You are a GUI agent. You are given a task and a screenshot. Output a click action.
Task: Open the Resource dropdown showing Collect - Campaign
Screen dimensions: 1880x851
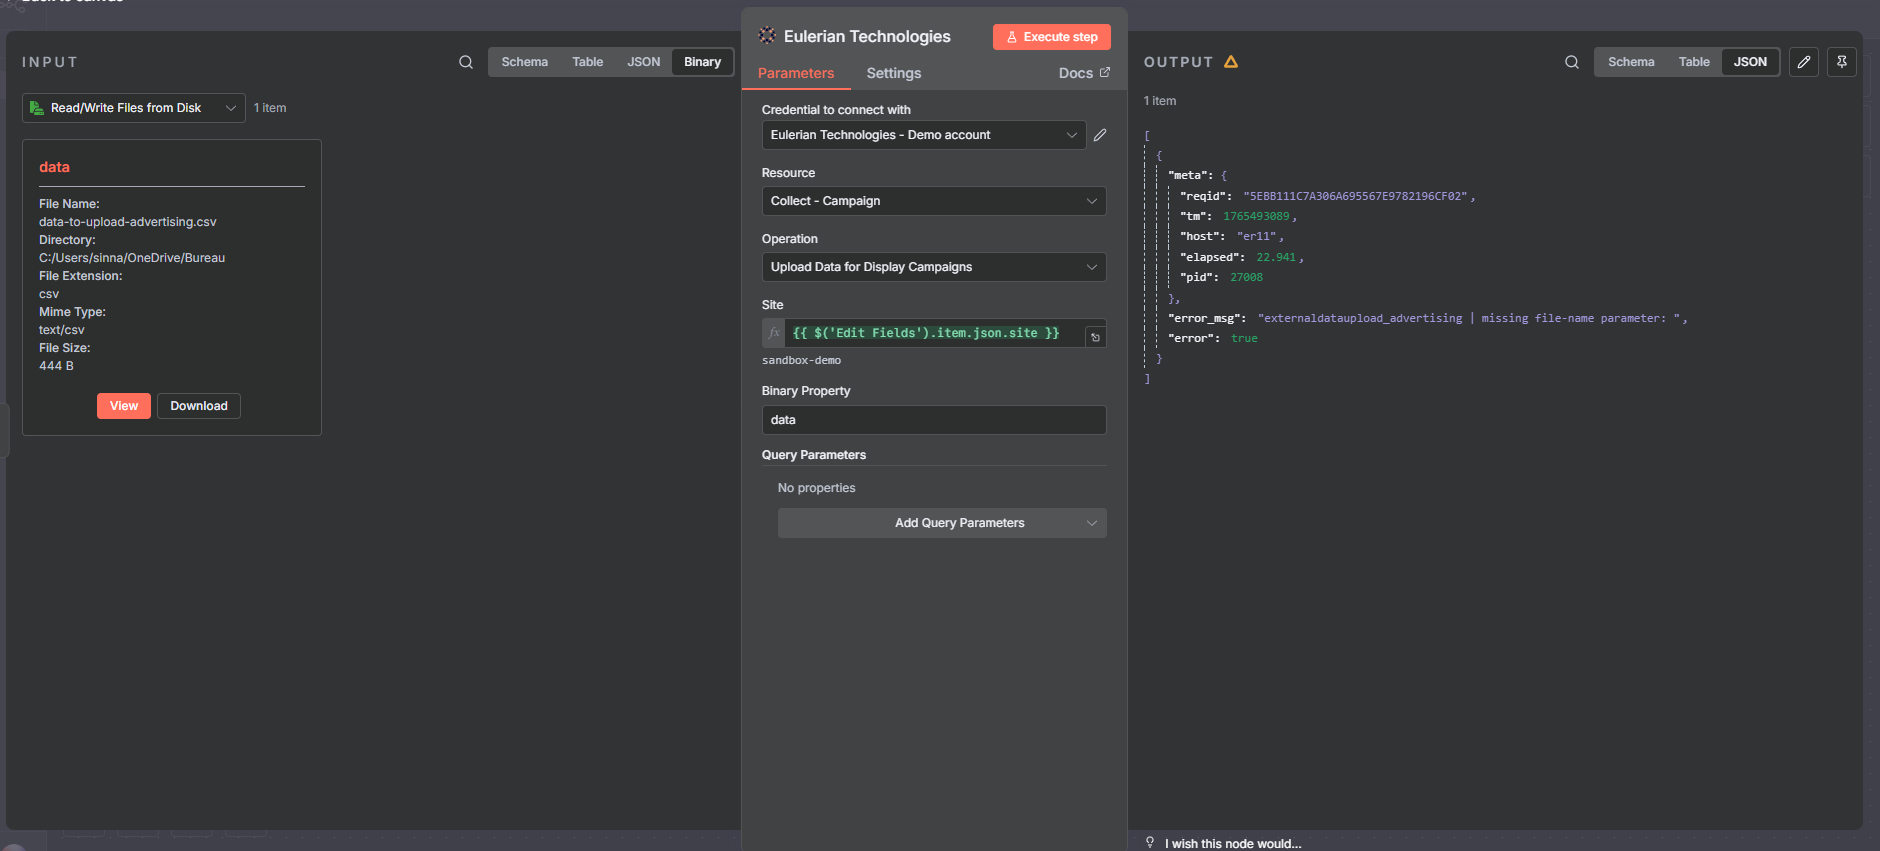pos(933,201)
